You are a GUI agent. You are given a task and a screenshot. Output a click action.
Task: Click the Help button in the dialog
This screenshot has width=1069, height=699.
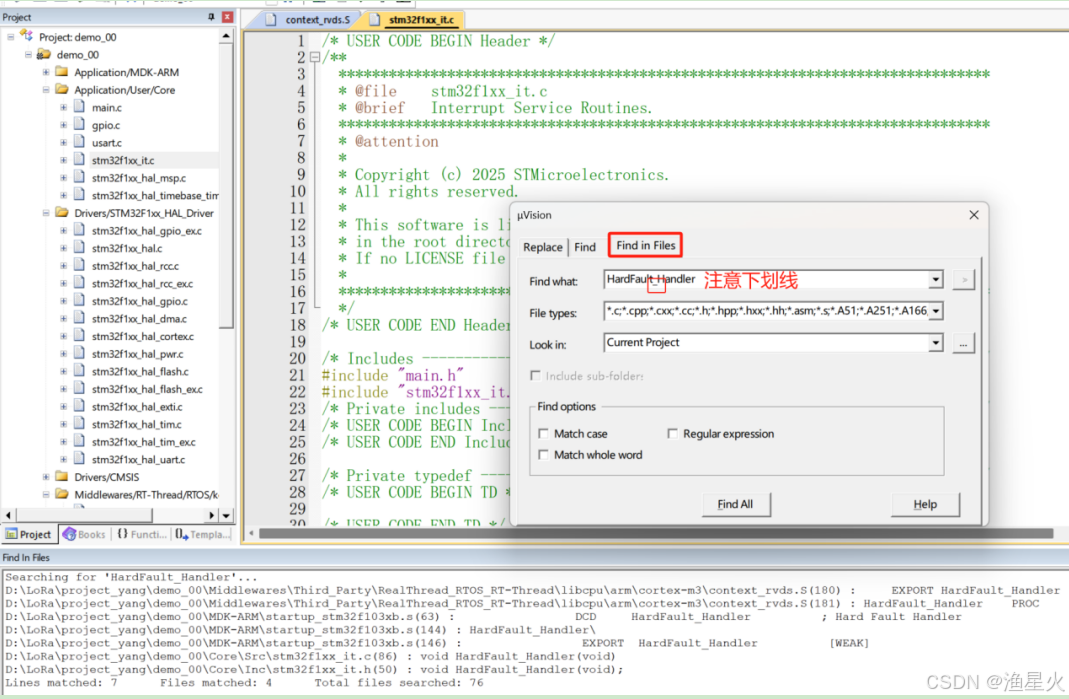[924, 505]
